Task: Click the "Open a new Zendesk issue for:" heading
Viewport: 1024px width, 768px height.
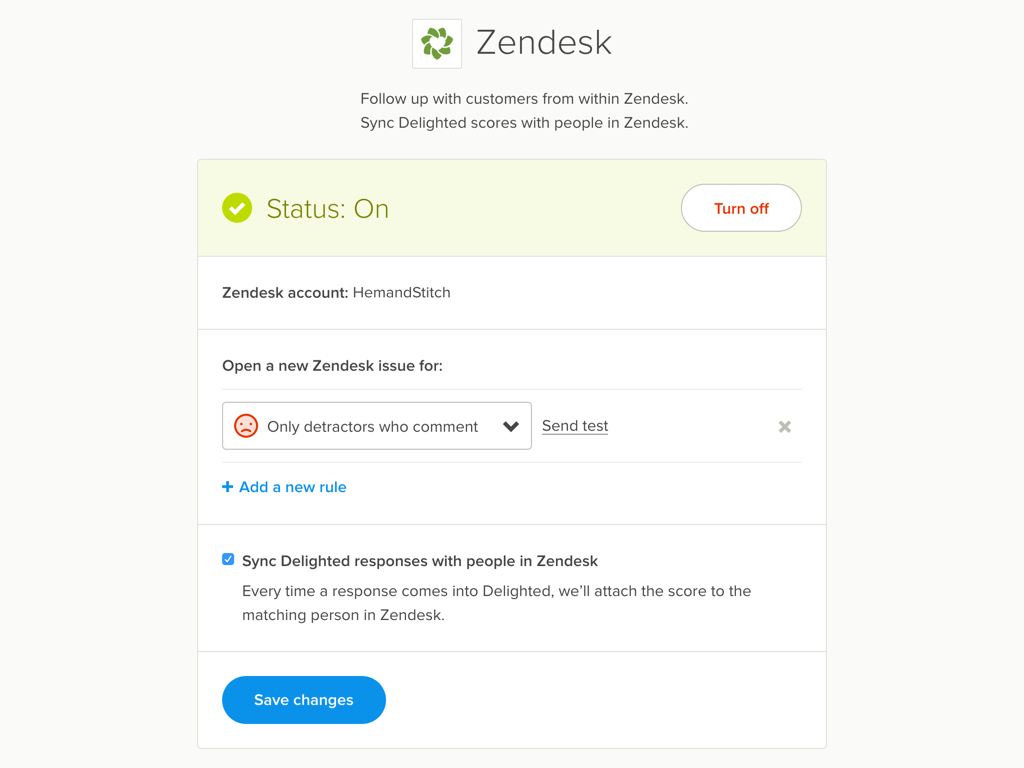Action: pyautogui.click(x=332, y=366)
